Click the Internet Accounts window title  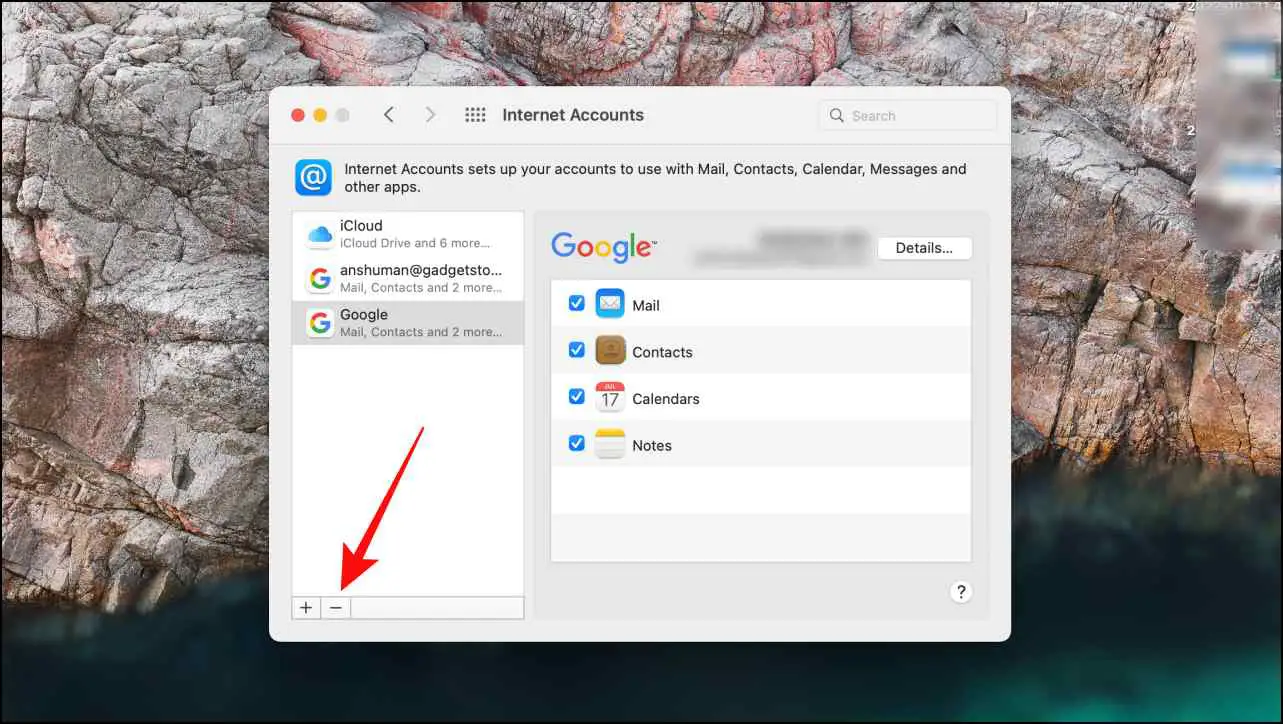click(573, 115)
